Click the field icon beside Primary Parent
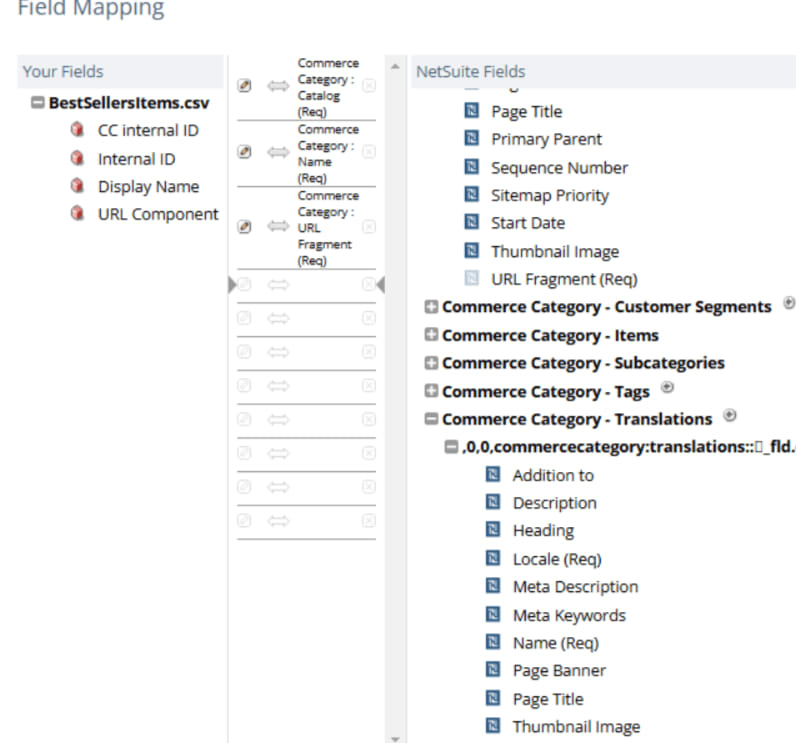This screenshot has height=743, width=796. [x=472, y=138]
